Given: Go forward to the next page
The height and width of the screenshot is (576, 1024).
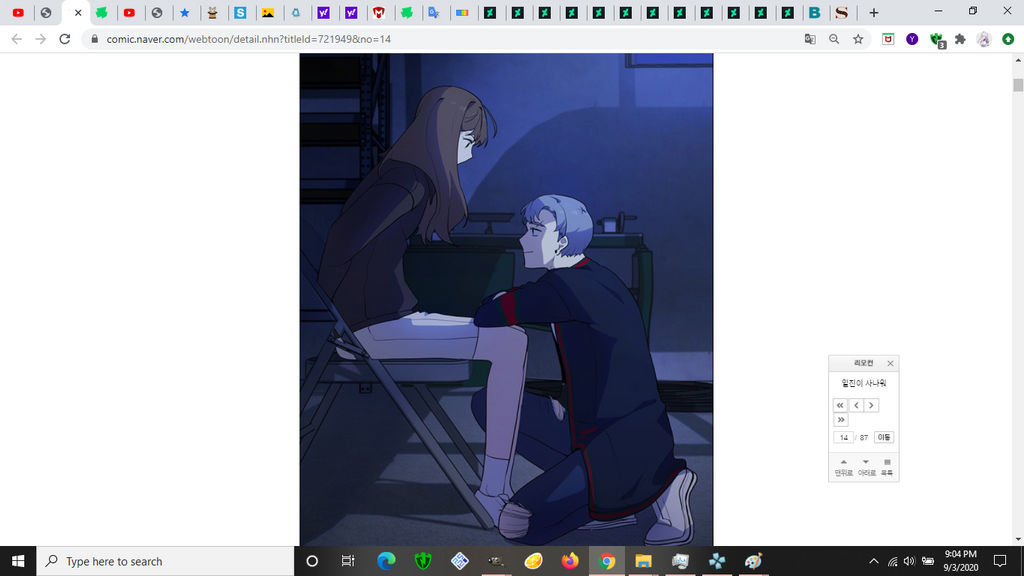Looking at the screenshot, I should point(40,39).
